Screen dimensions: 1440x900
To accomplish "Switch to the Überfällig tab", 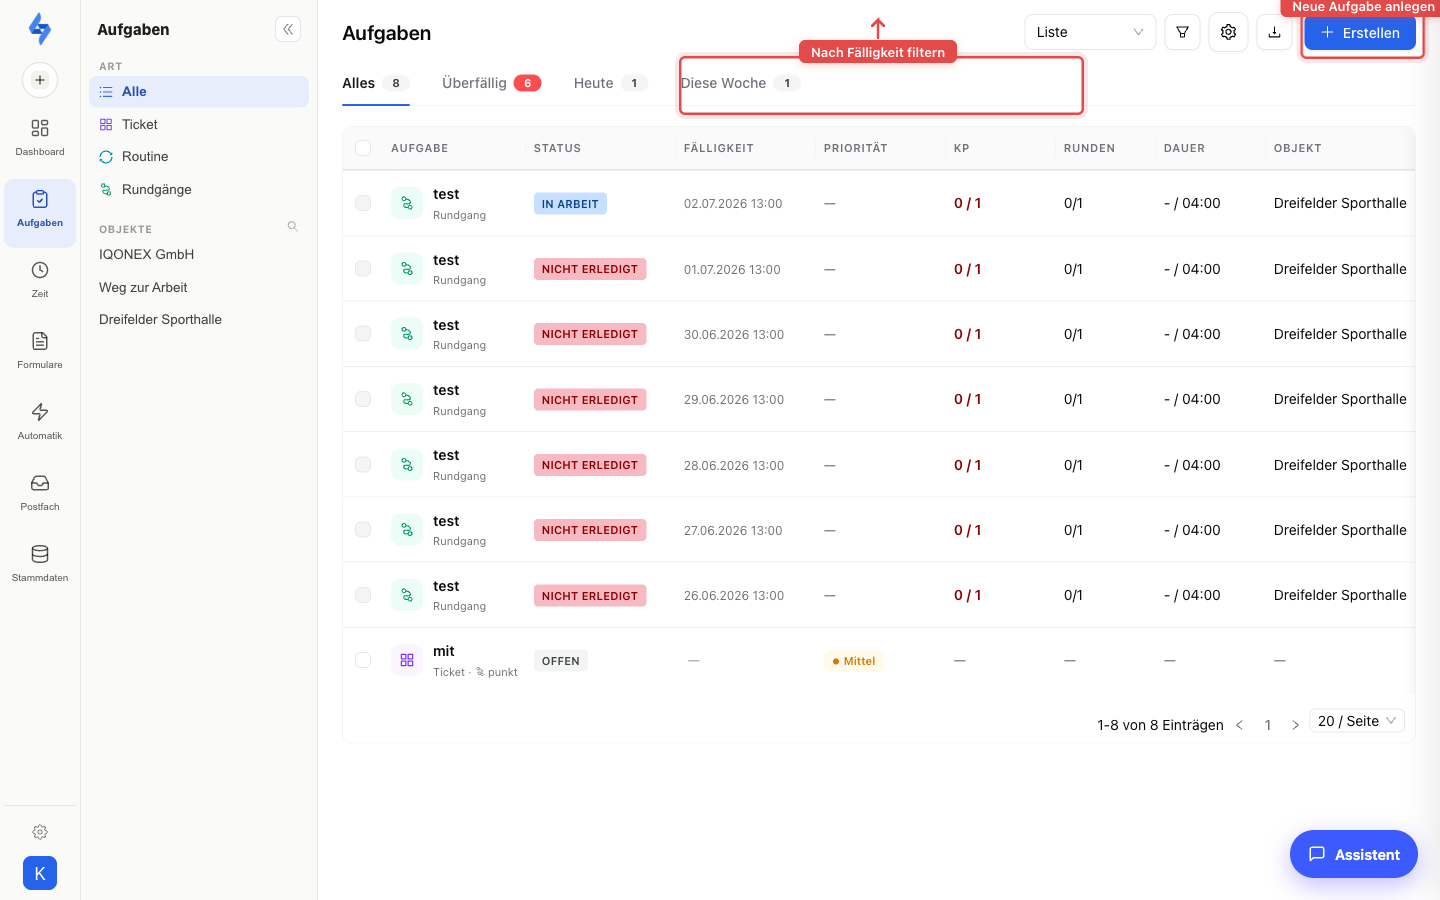I will coord(491,83).
